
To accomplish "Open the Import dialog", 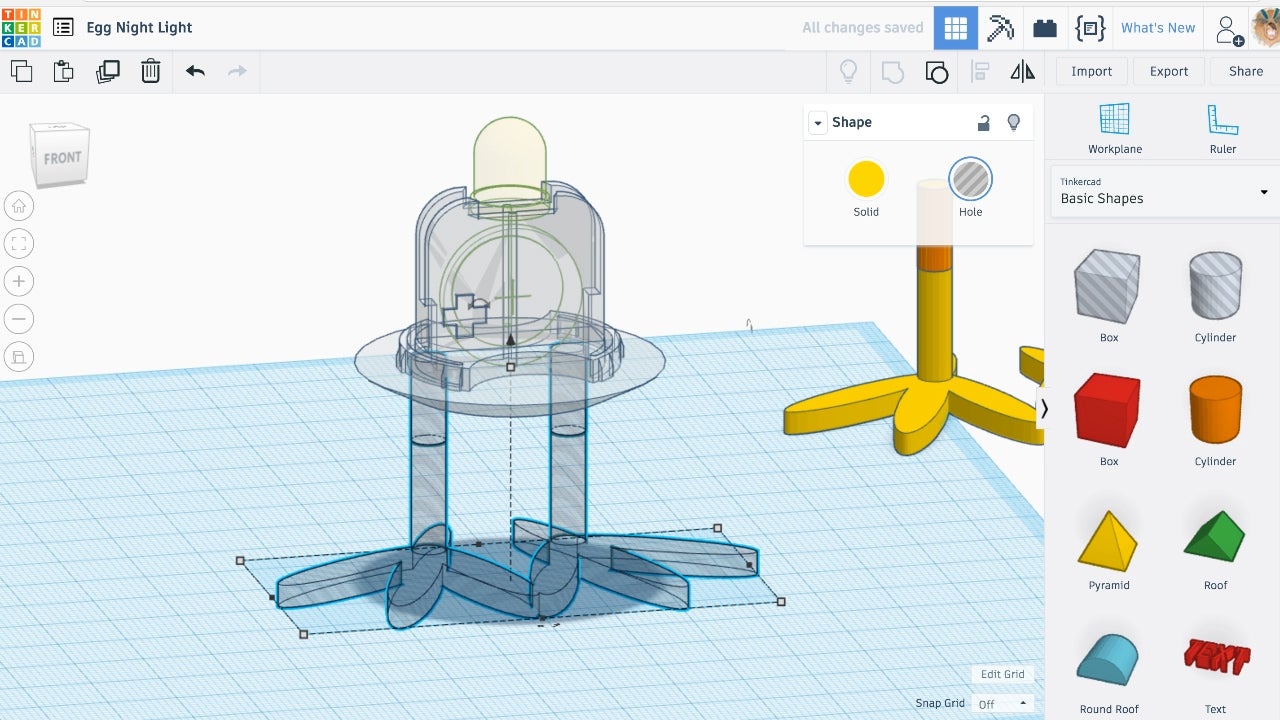I will [1091, 71].
